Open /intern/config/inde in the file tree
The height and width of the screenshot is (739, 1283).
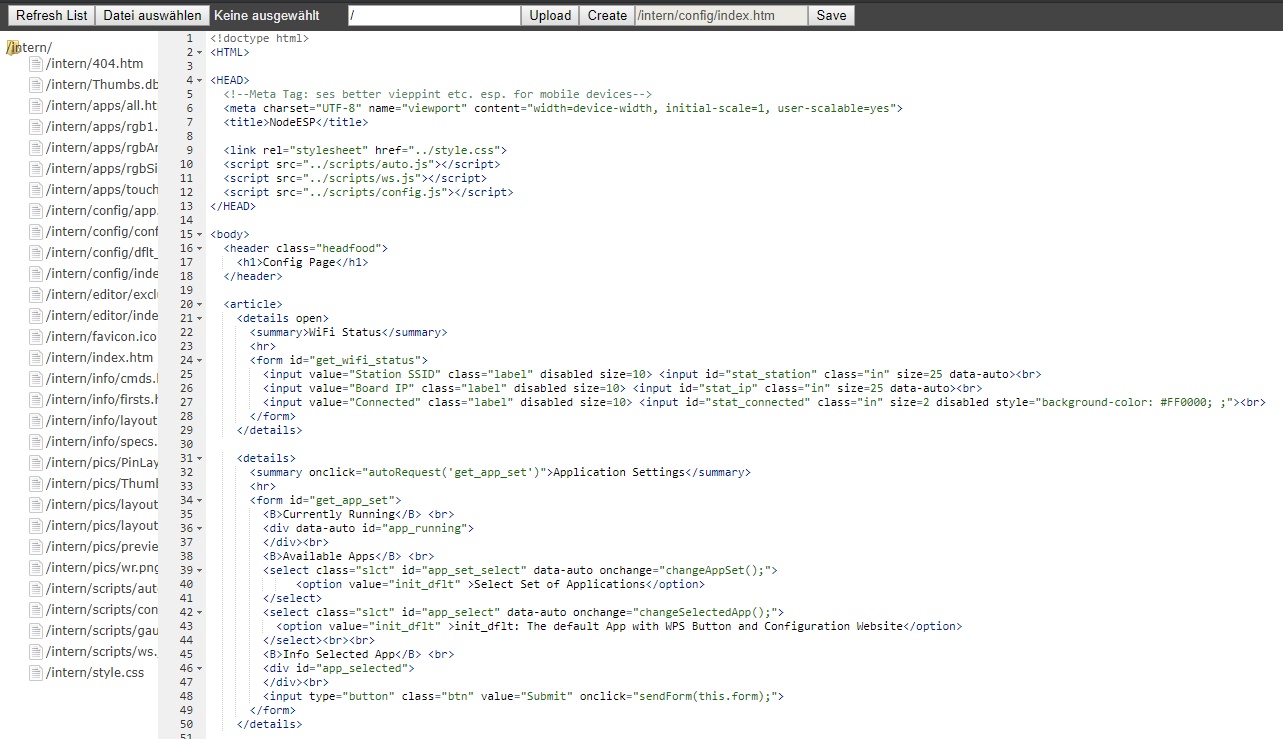tap(102, 274)
